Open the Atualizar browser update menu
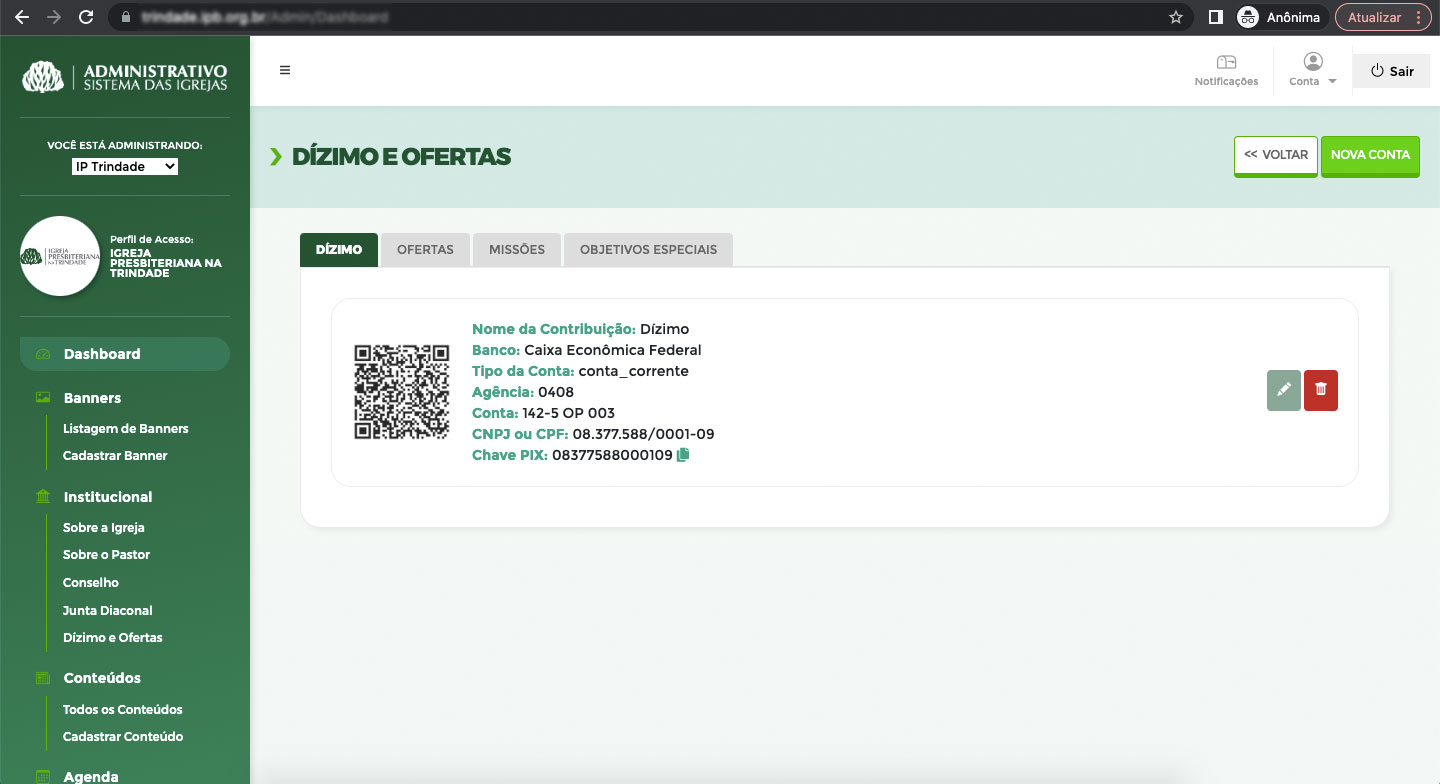This screenshot has width=1440, height=784. (x=1382, y=17)
